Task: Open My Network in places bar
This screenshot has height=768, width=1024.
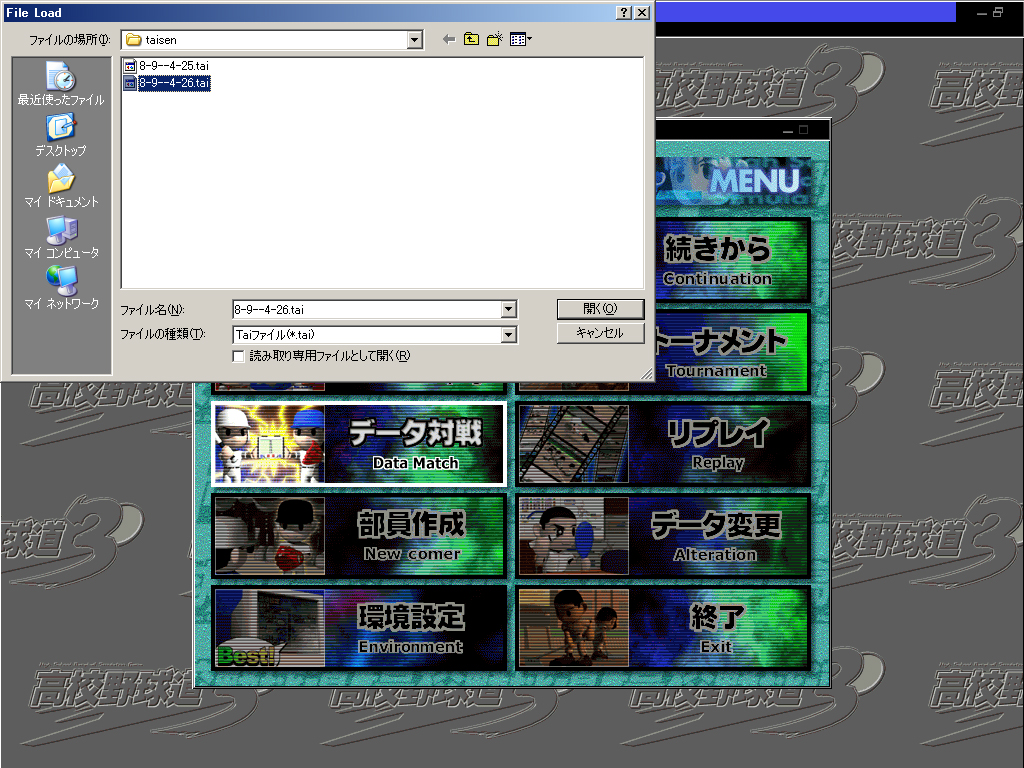Action: [61, 288]
